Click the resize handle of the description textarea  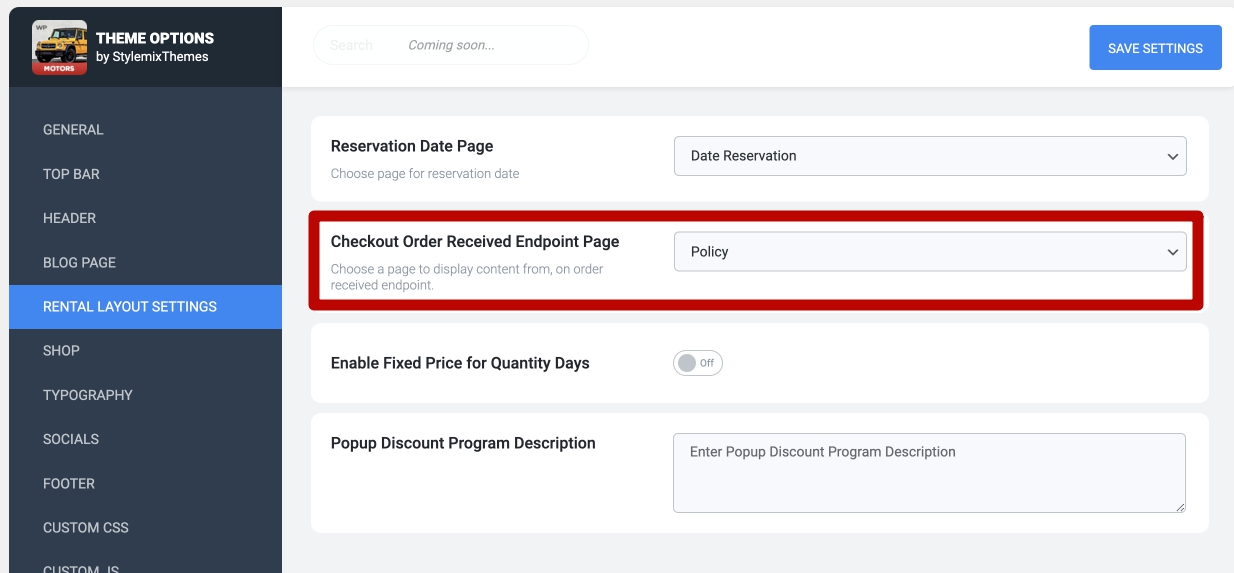pos(1180,507)
